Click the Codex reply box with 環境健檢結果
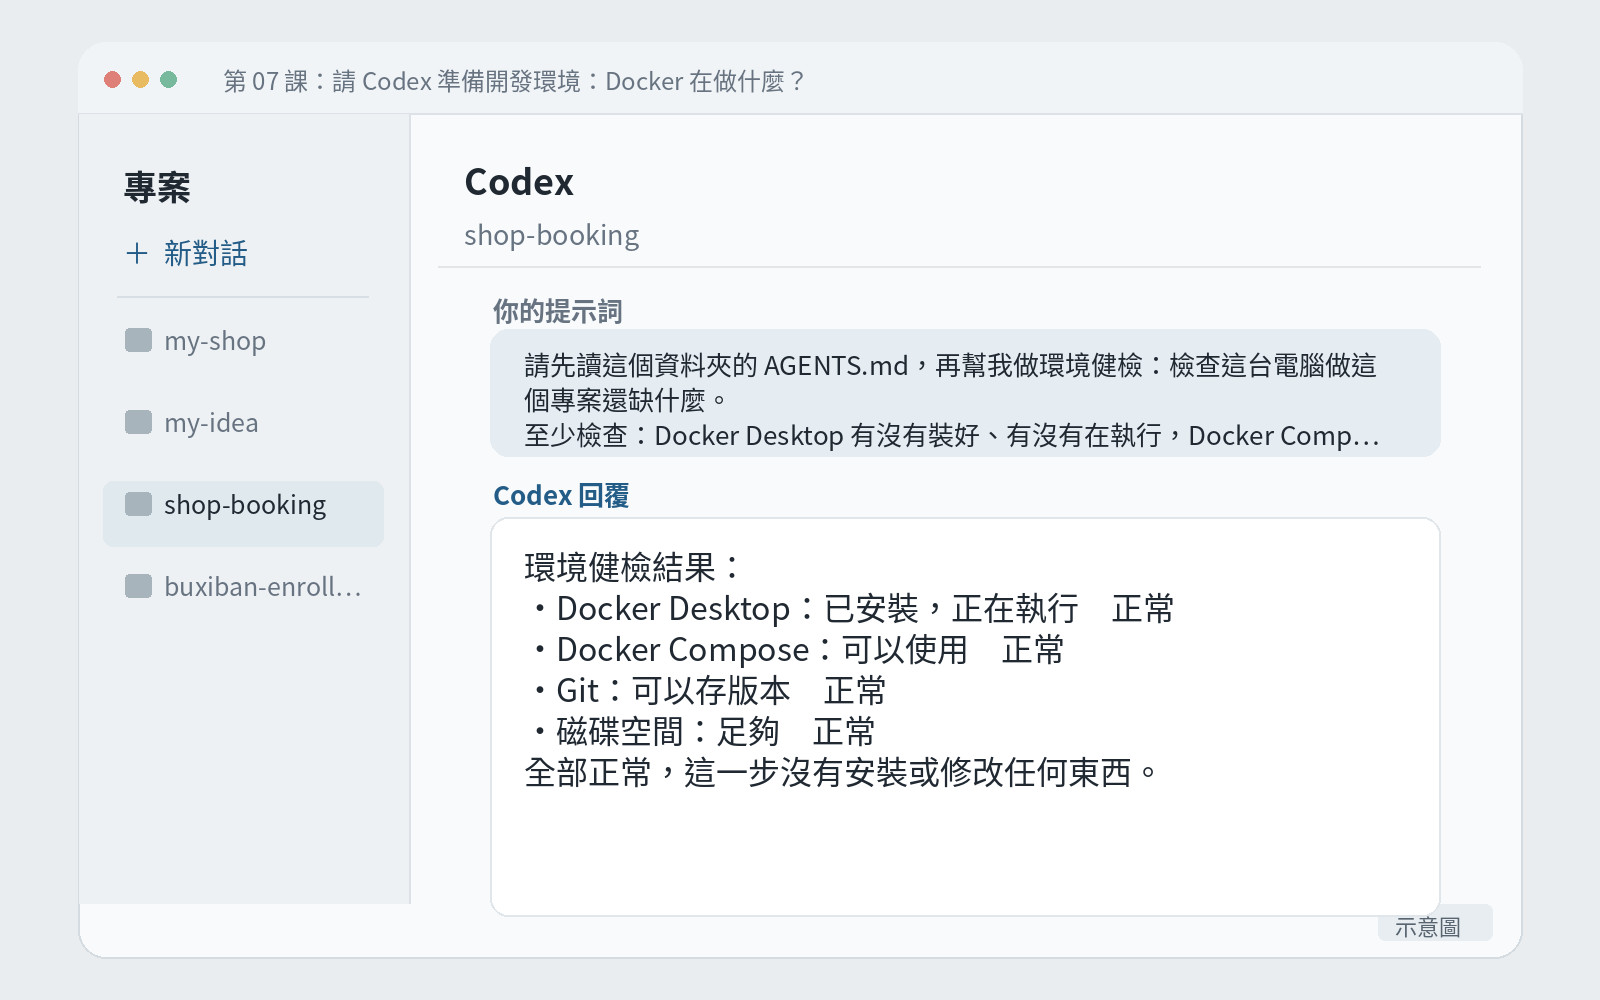This screenshot has width=1600, height=1000. click(x=965, y=717)
